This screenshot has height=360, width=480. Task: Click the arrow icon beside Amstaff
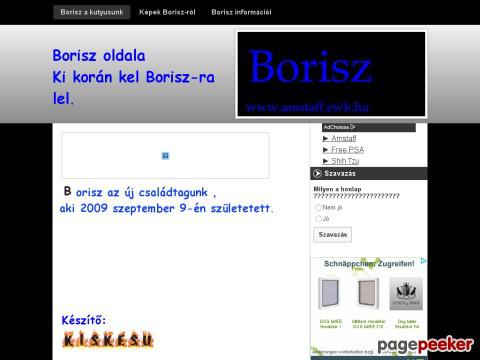pos(326,138)
